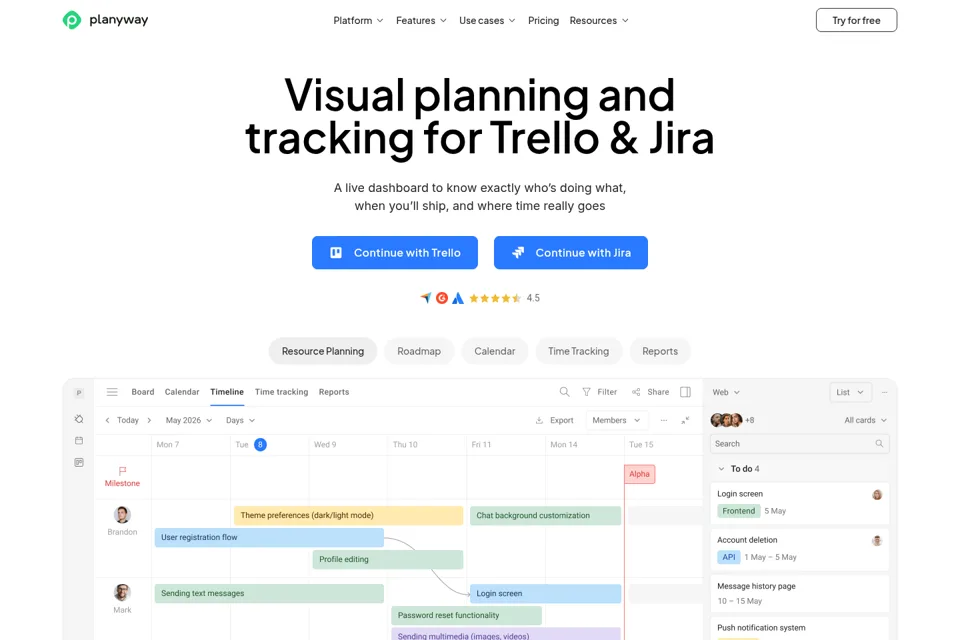
Task: Select the Time Tracking pill tab
Action: coord(579,351)
